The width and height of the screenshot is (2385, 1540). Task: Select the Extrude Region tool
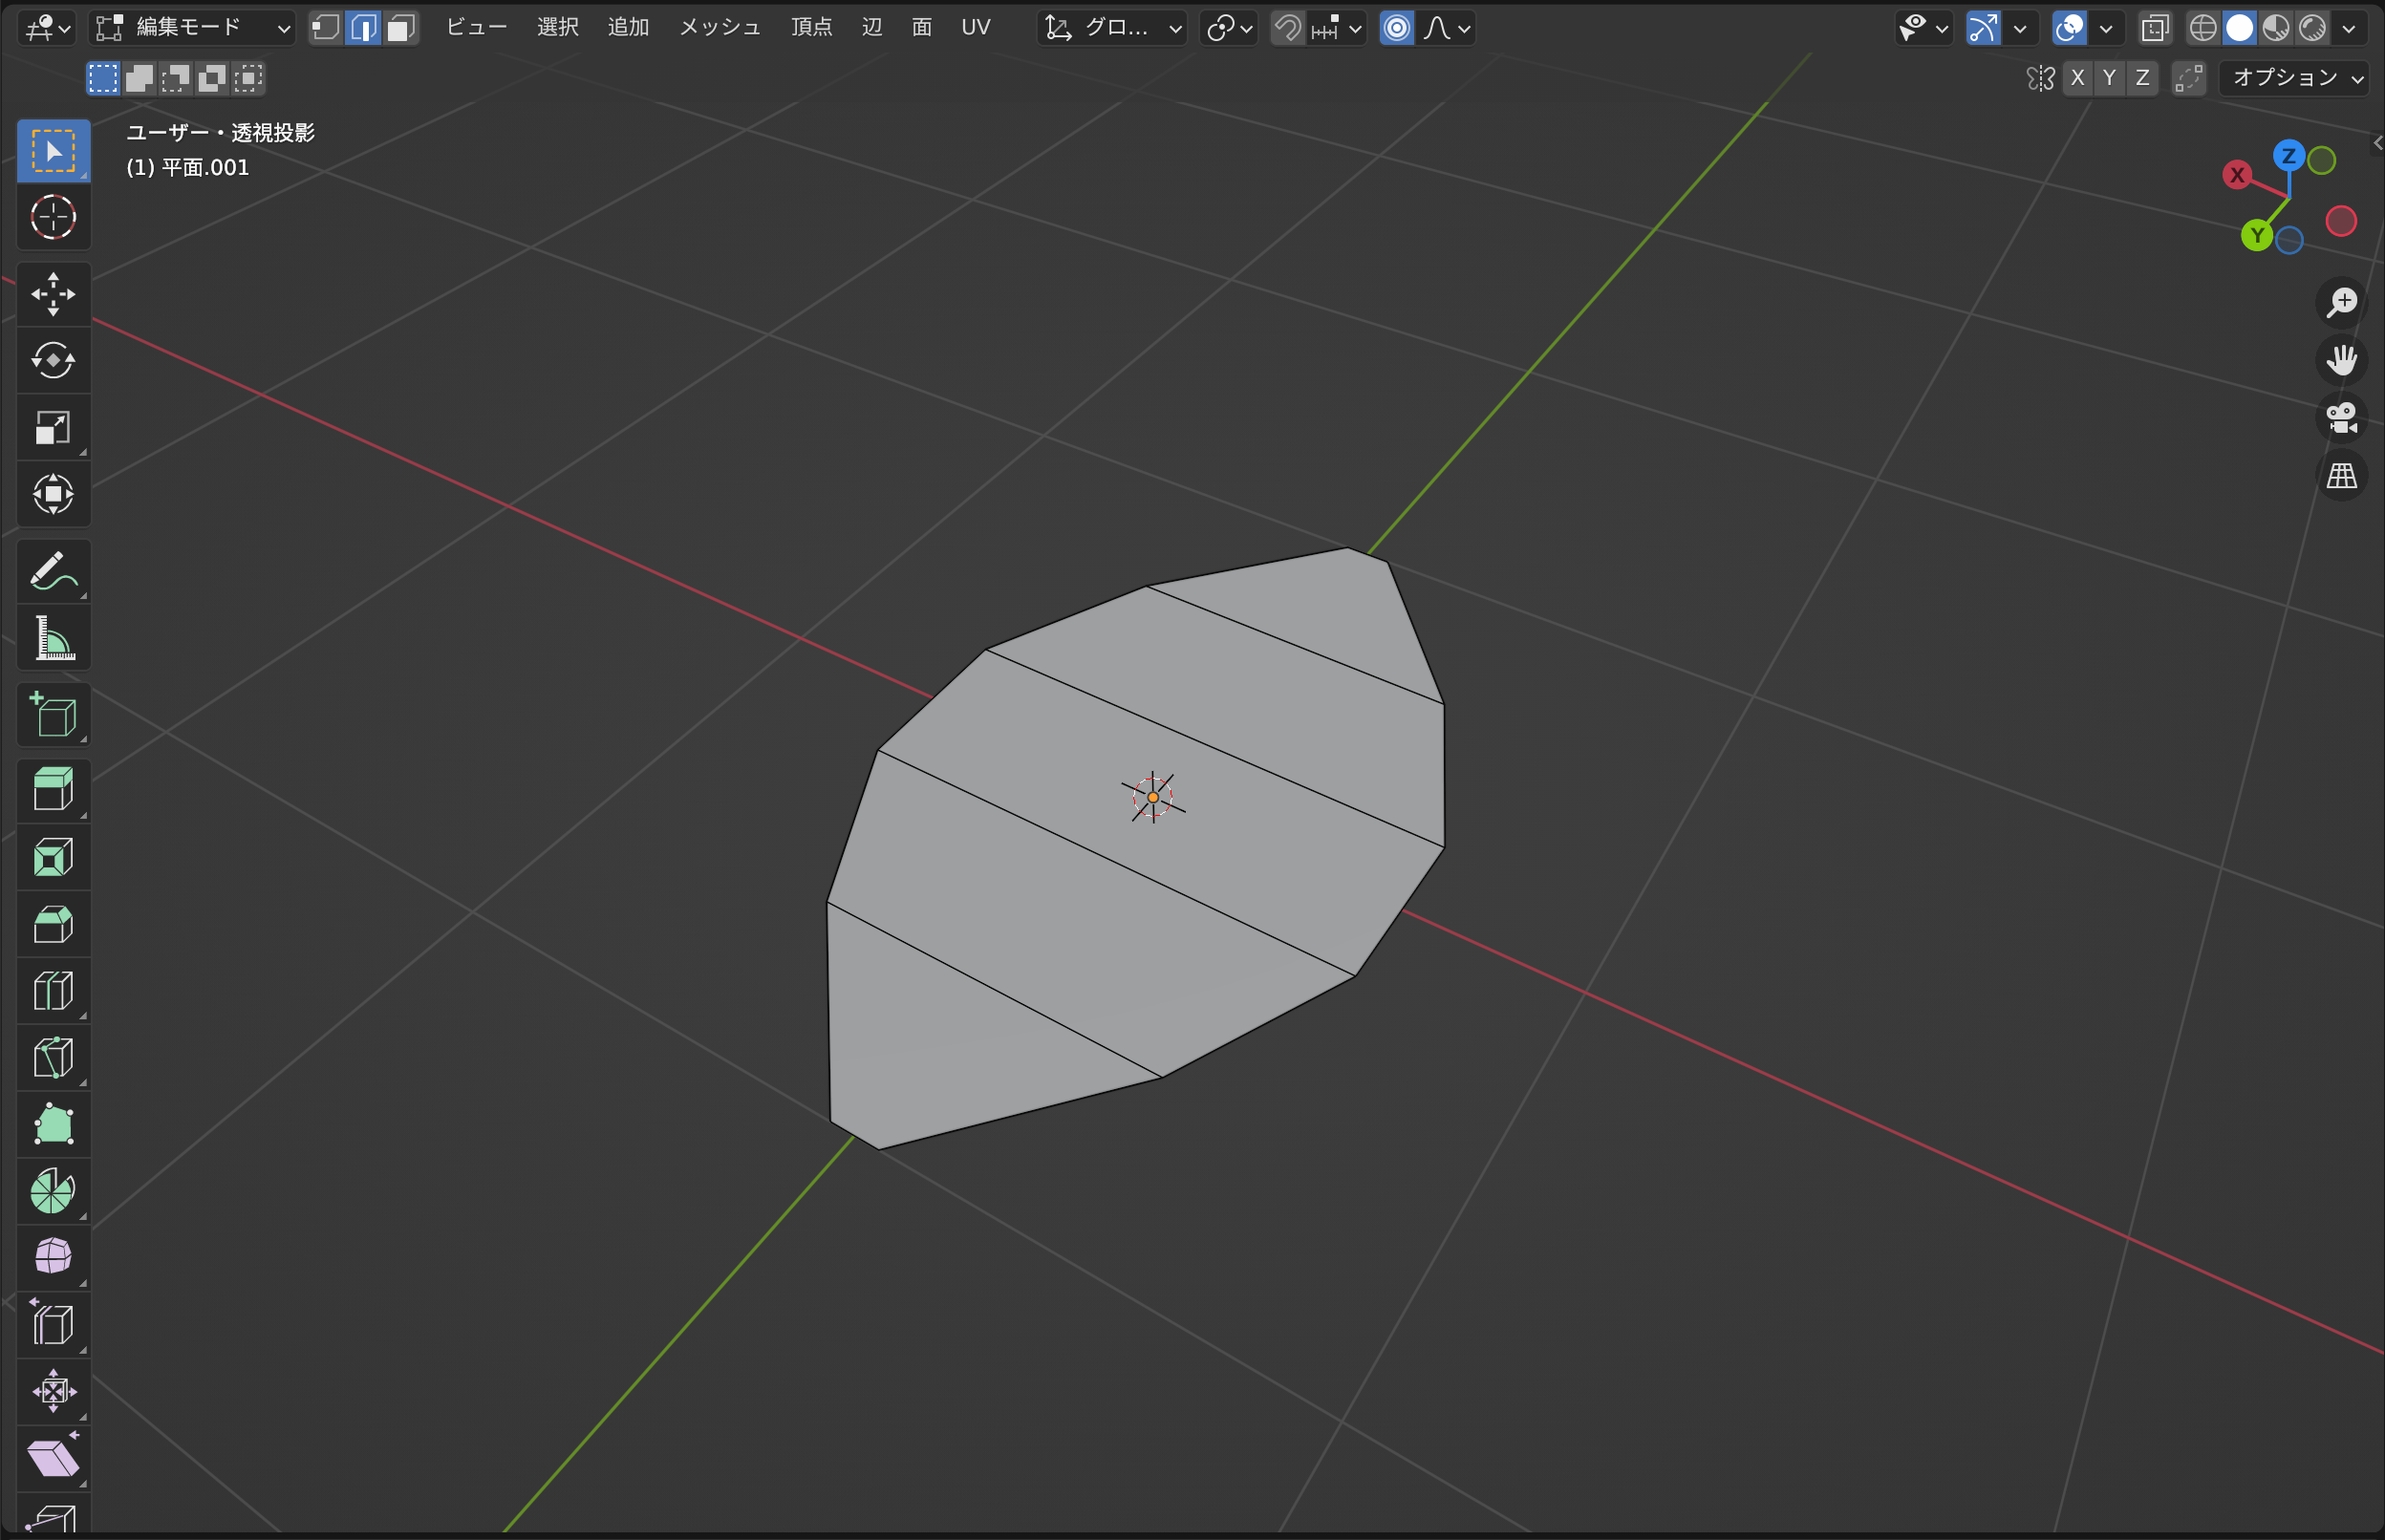(x=53, y=790)
